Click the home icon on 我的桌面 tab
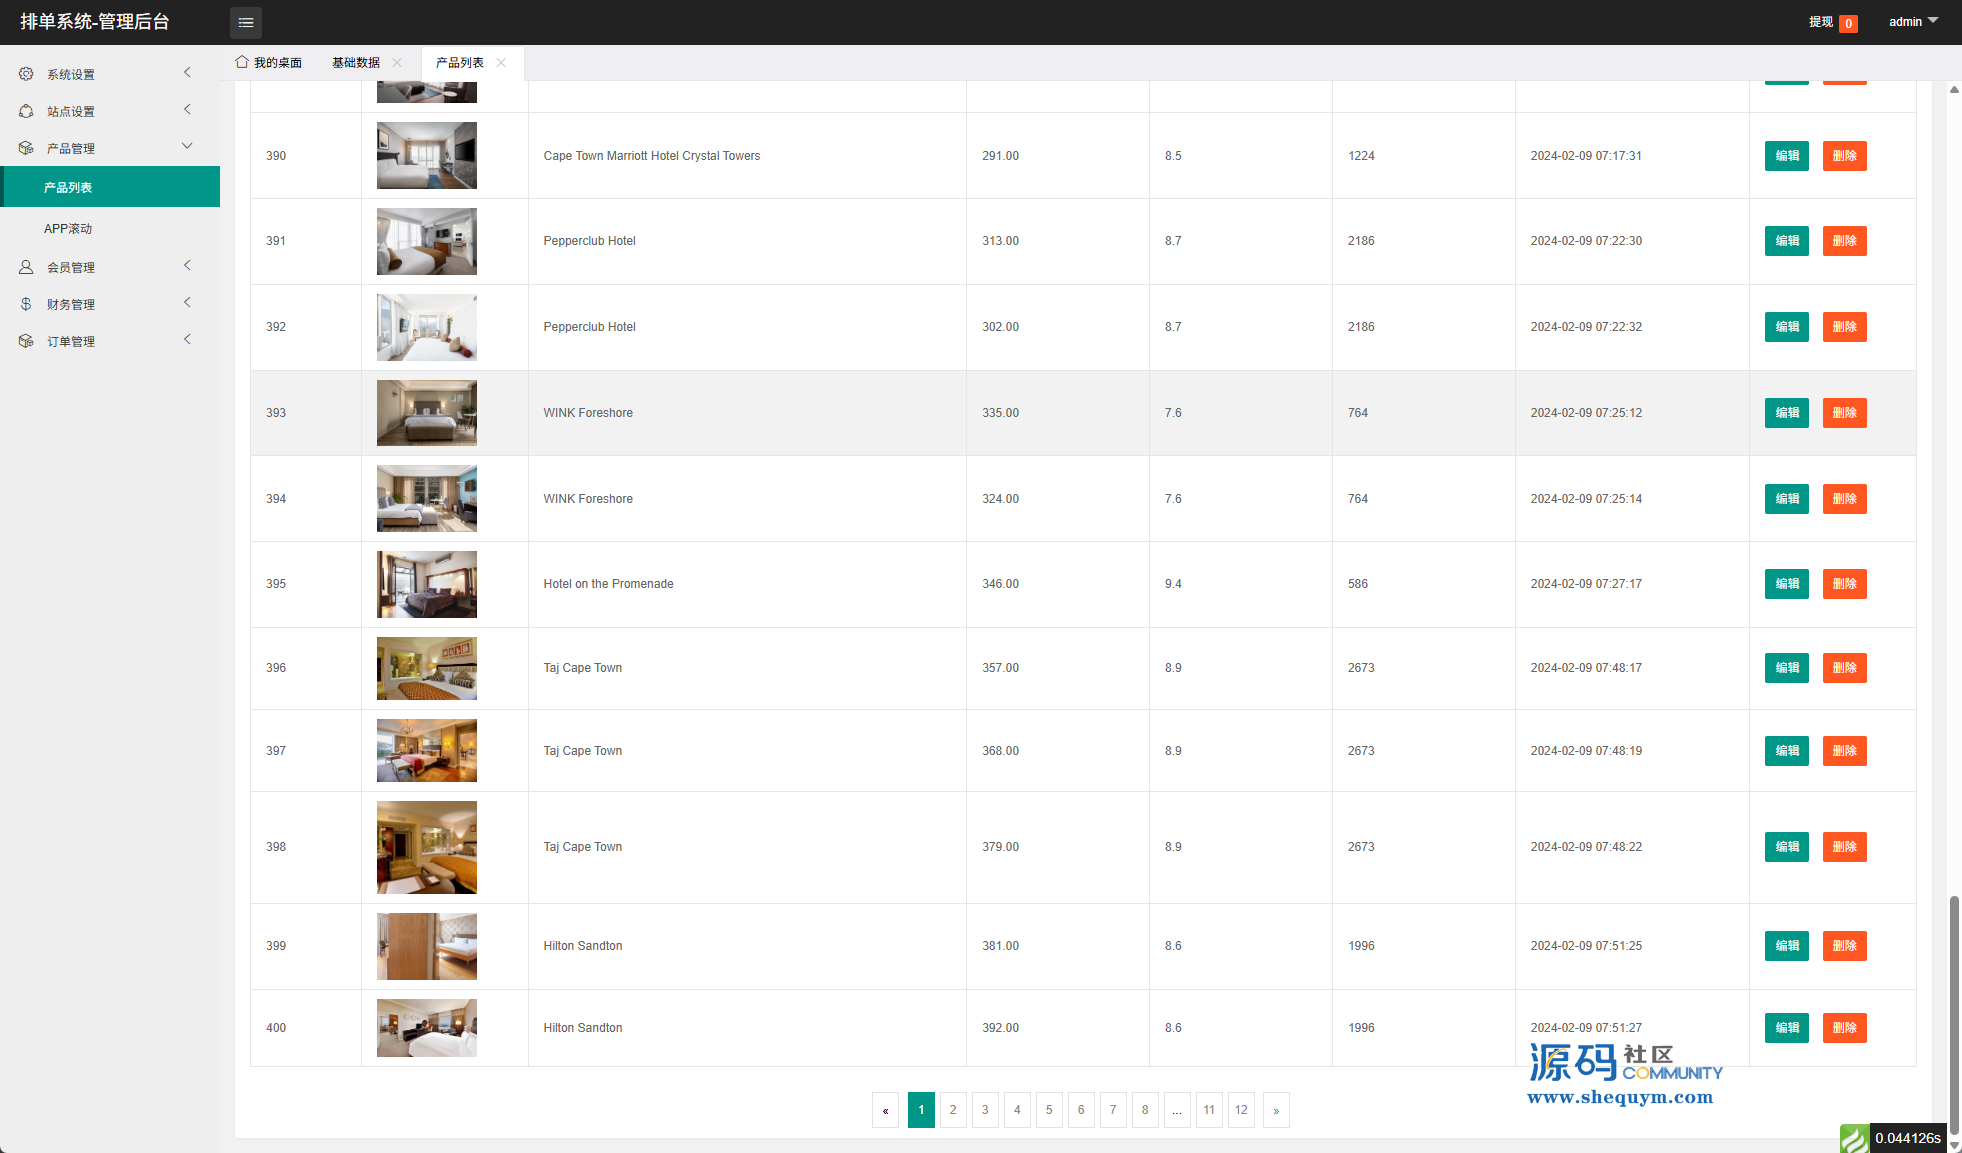This screenshot has width=1962, height=1153. [242, 62]
